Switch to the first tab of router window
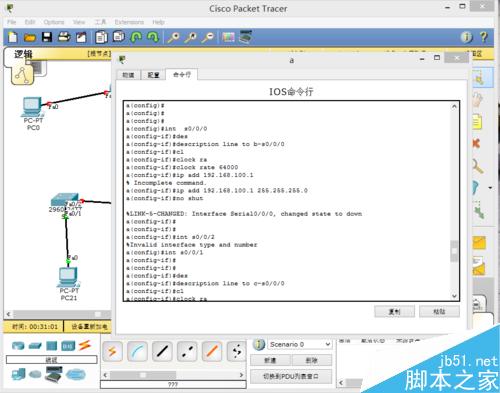500x393 pixels. click(128, 75)
